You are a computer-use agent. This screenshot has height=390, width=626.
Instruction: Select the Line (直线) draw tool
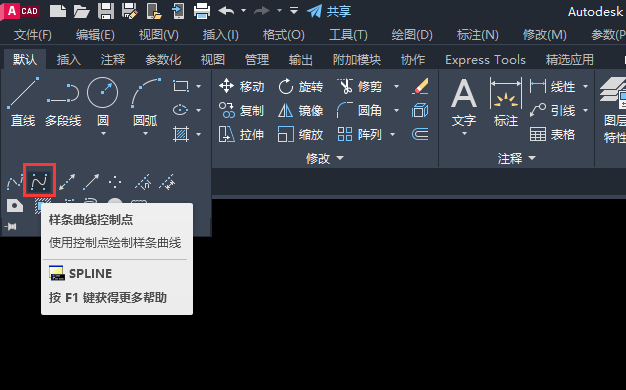point(23,102)
